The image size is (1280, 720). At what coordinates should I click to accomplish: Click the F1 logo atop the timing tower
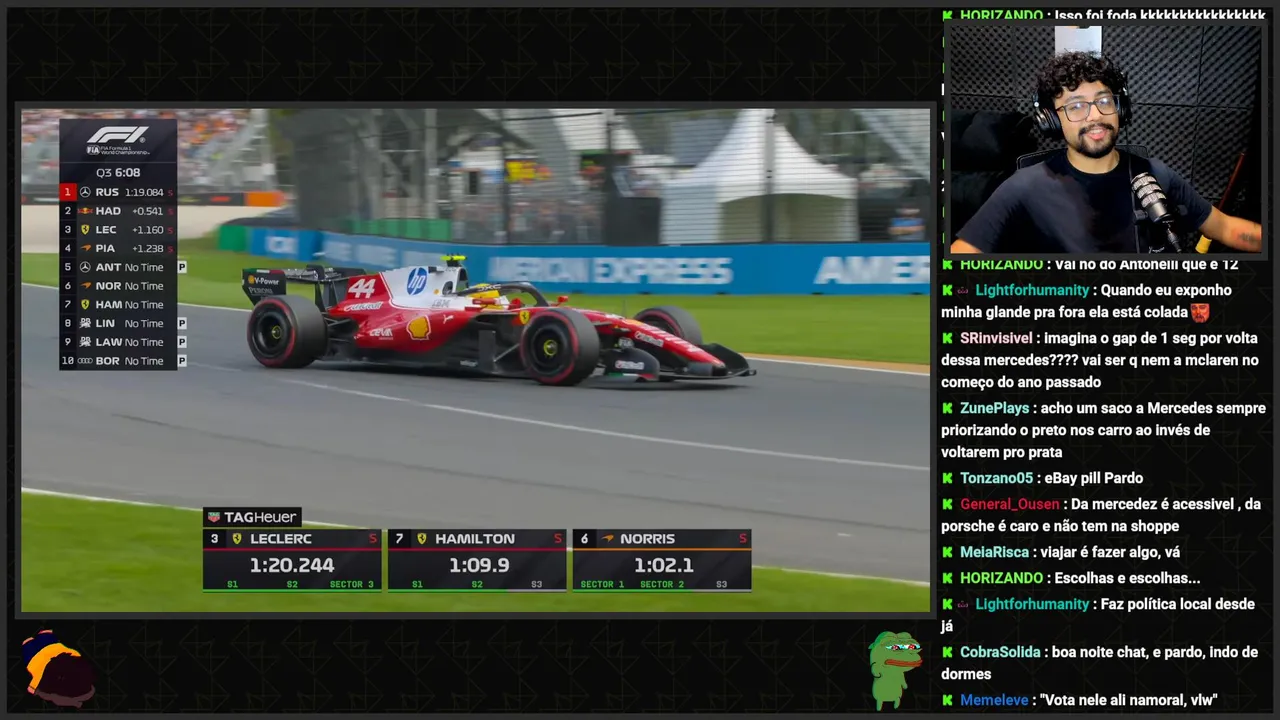click(x=117, y=136)
